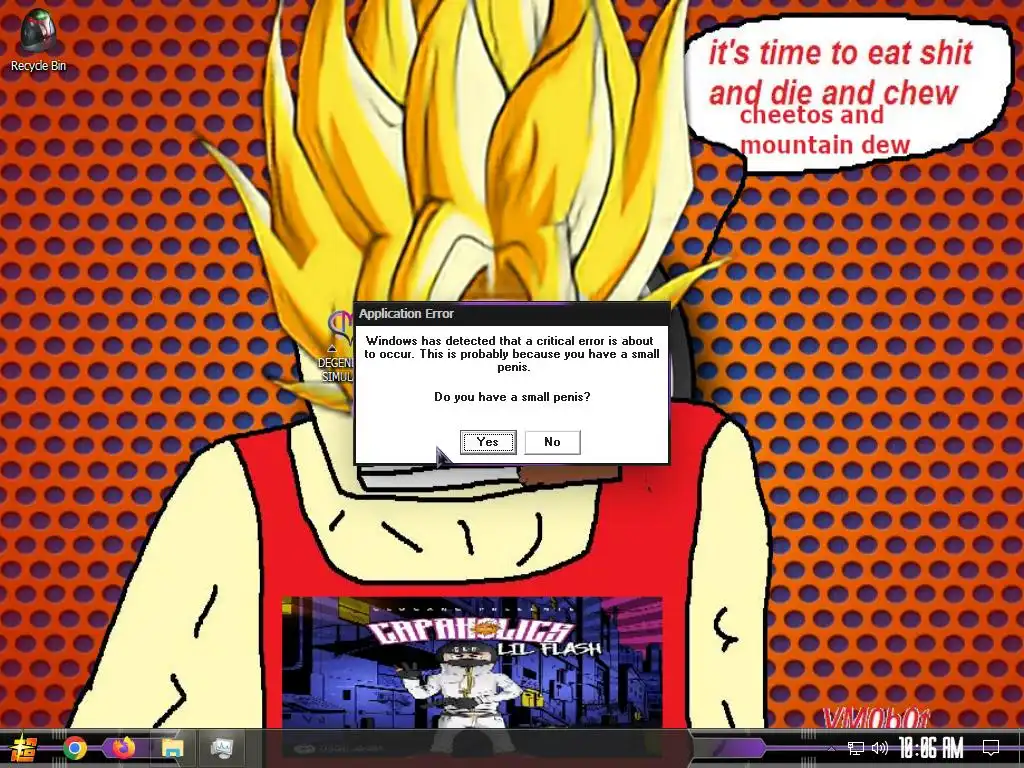Open the volume speaker tray icon

click(879, 748)
